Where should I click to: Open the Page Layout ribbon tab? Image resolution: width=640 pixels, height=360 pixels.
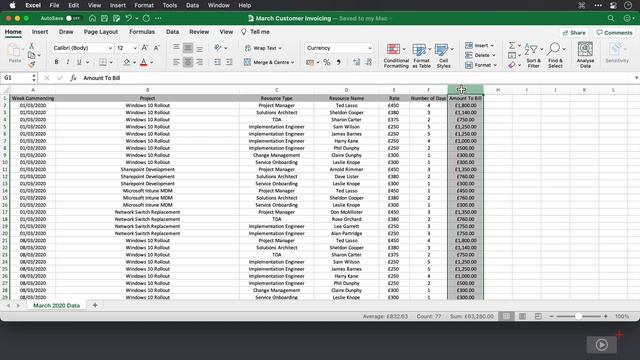click(x=101, y=32)
